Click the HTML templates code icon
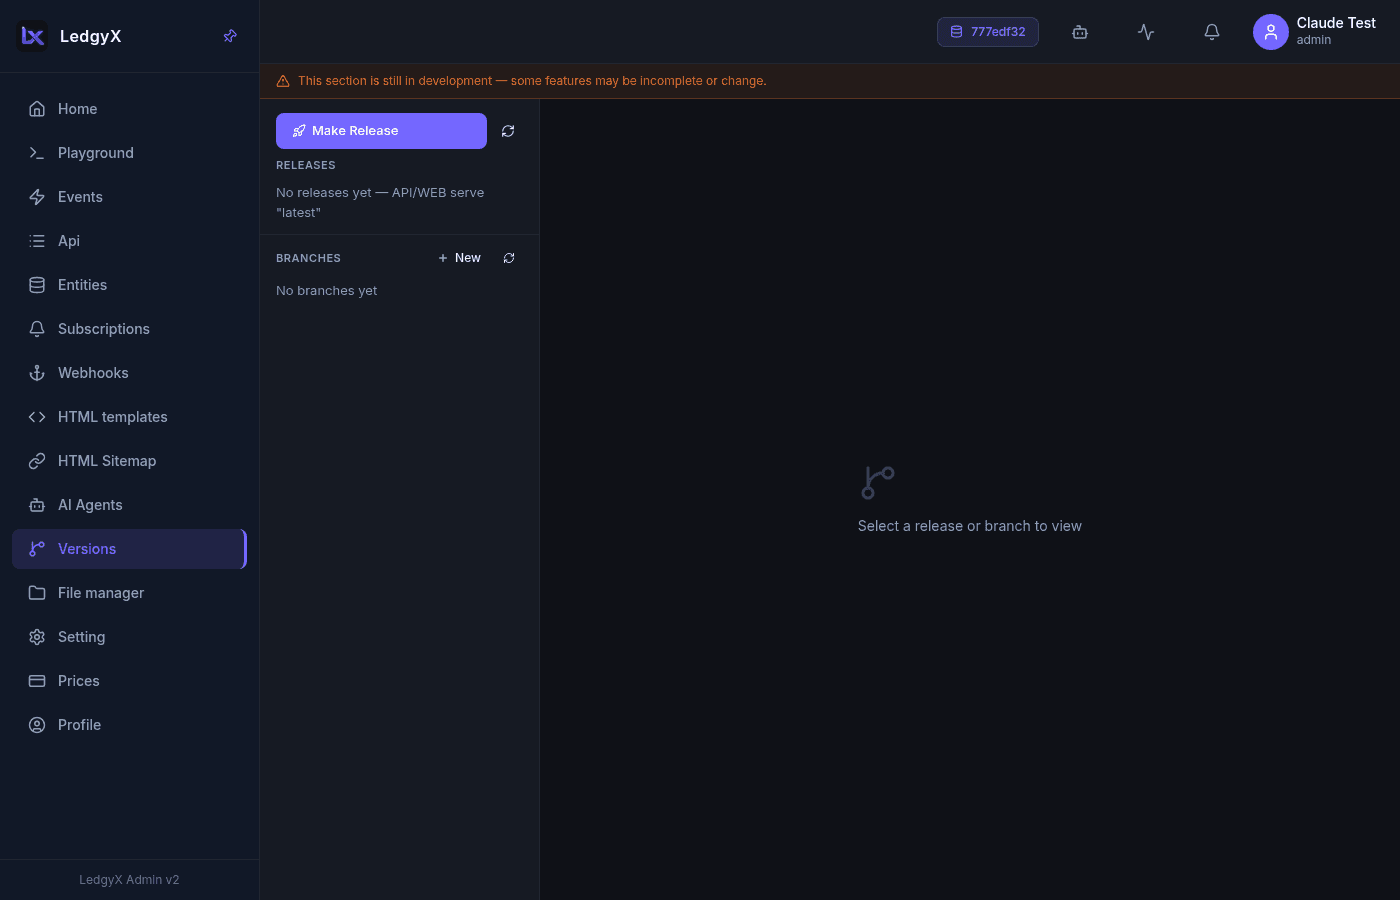1400x900 pixels. point(37,417)
